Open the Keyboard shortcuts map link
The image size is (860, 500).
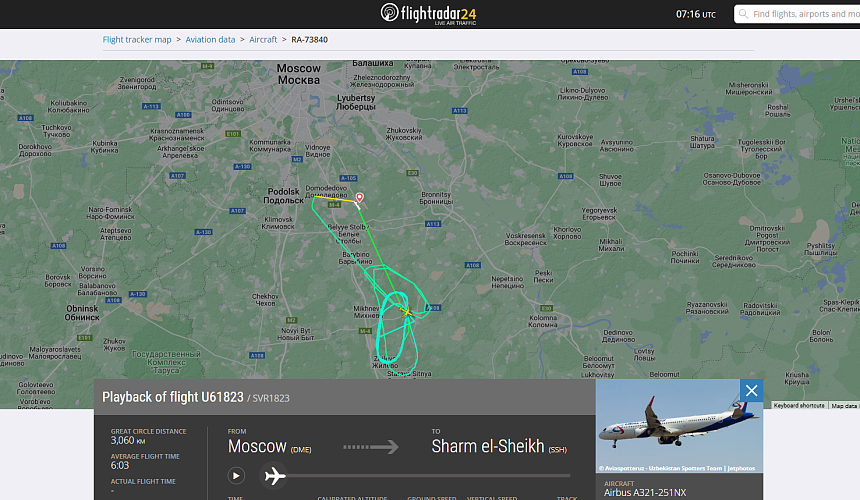[799, 406]
